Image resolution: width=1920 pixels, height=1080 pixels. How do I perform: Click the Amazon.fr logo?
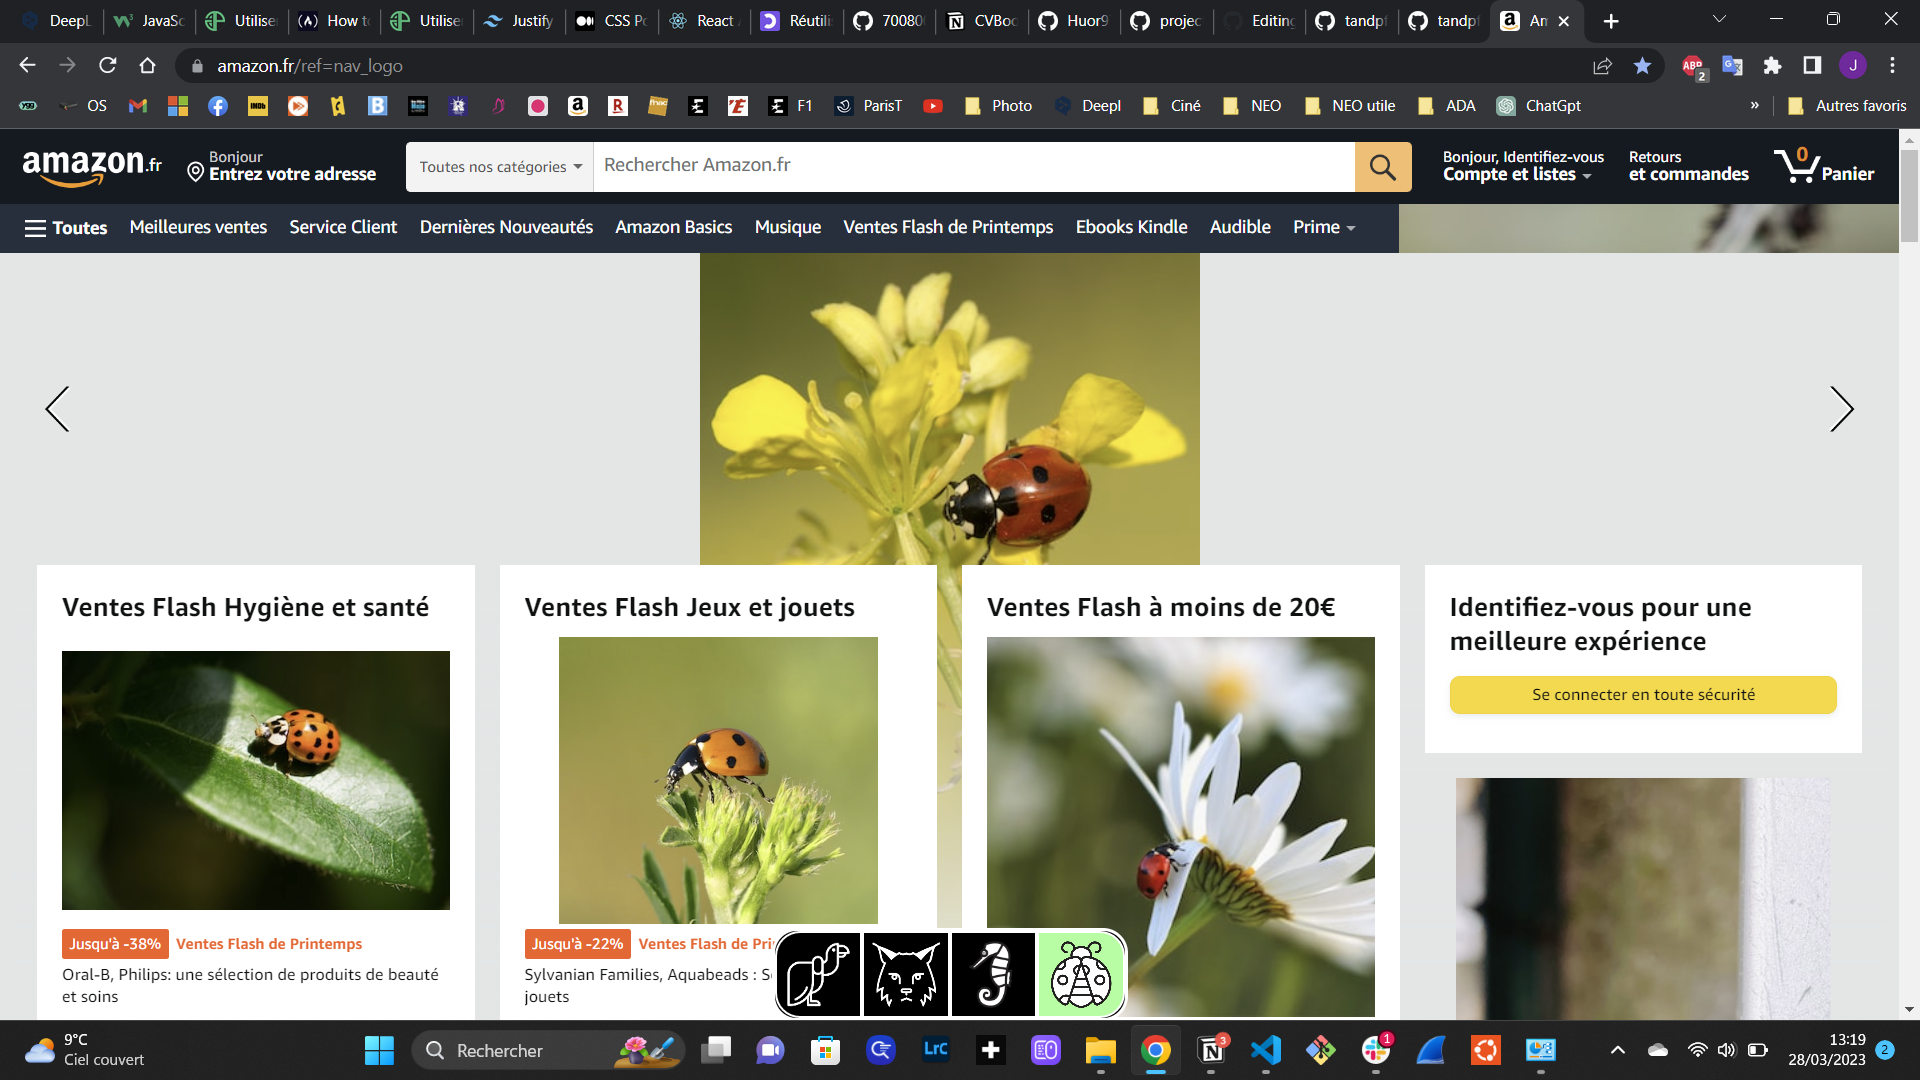click(92, 166)
